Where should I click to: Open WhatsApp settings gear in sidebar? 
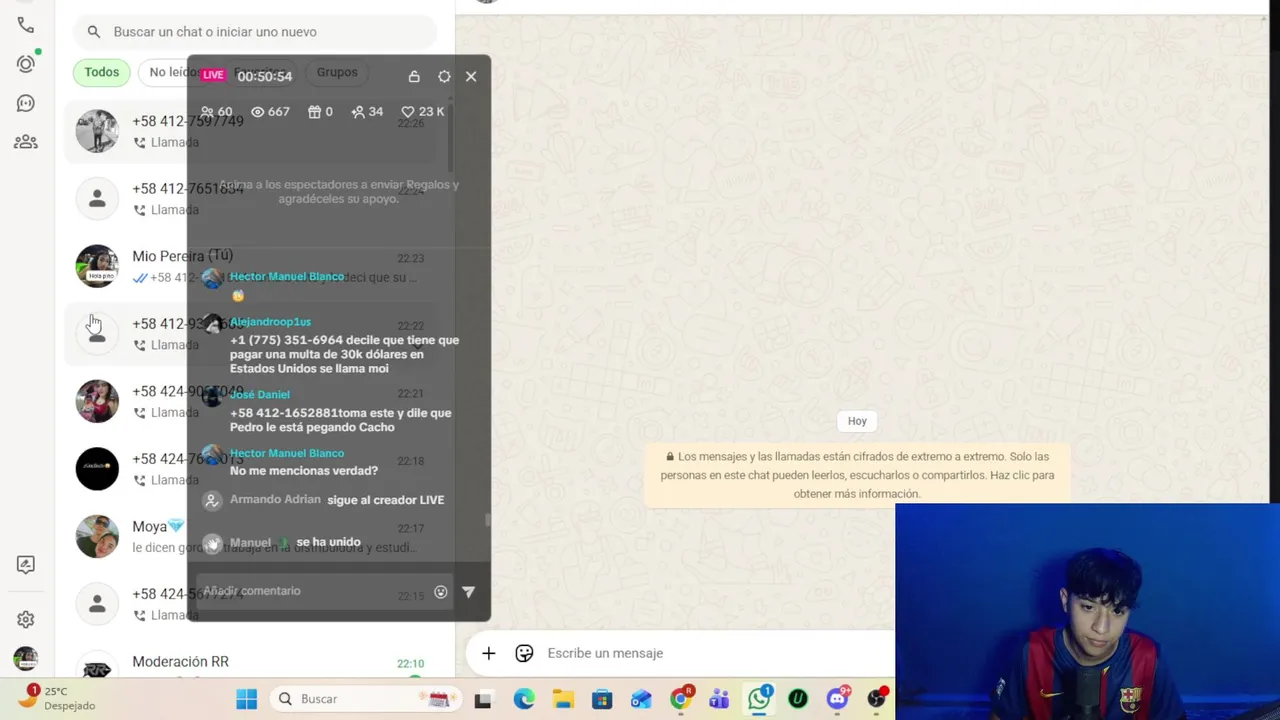(26, 620)
